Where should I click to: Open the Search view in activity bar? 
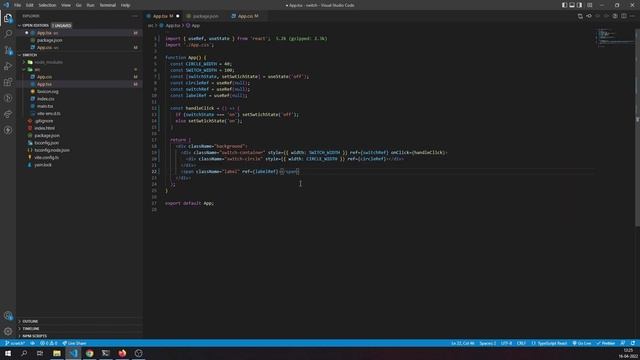tap(8, 34)
